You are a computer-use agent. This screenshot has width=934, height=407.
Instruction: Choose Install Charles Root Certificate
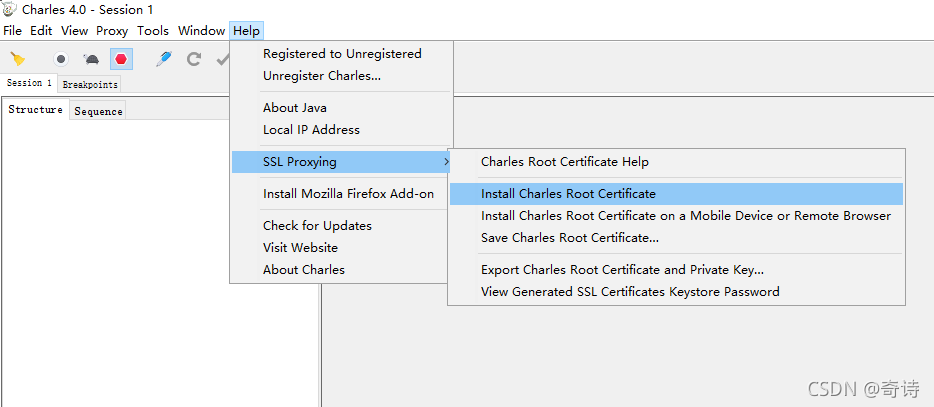[x=676, y=194]
